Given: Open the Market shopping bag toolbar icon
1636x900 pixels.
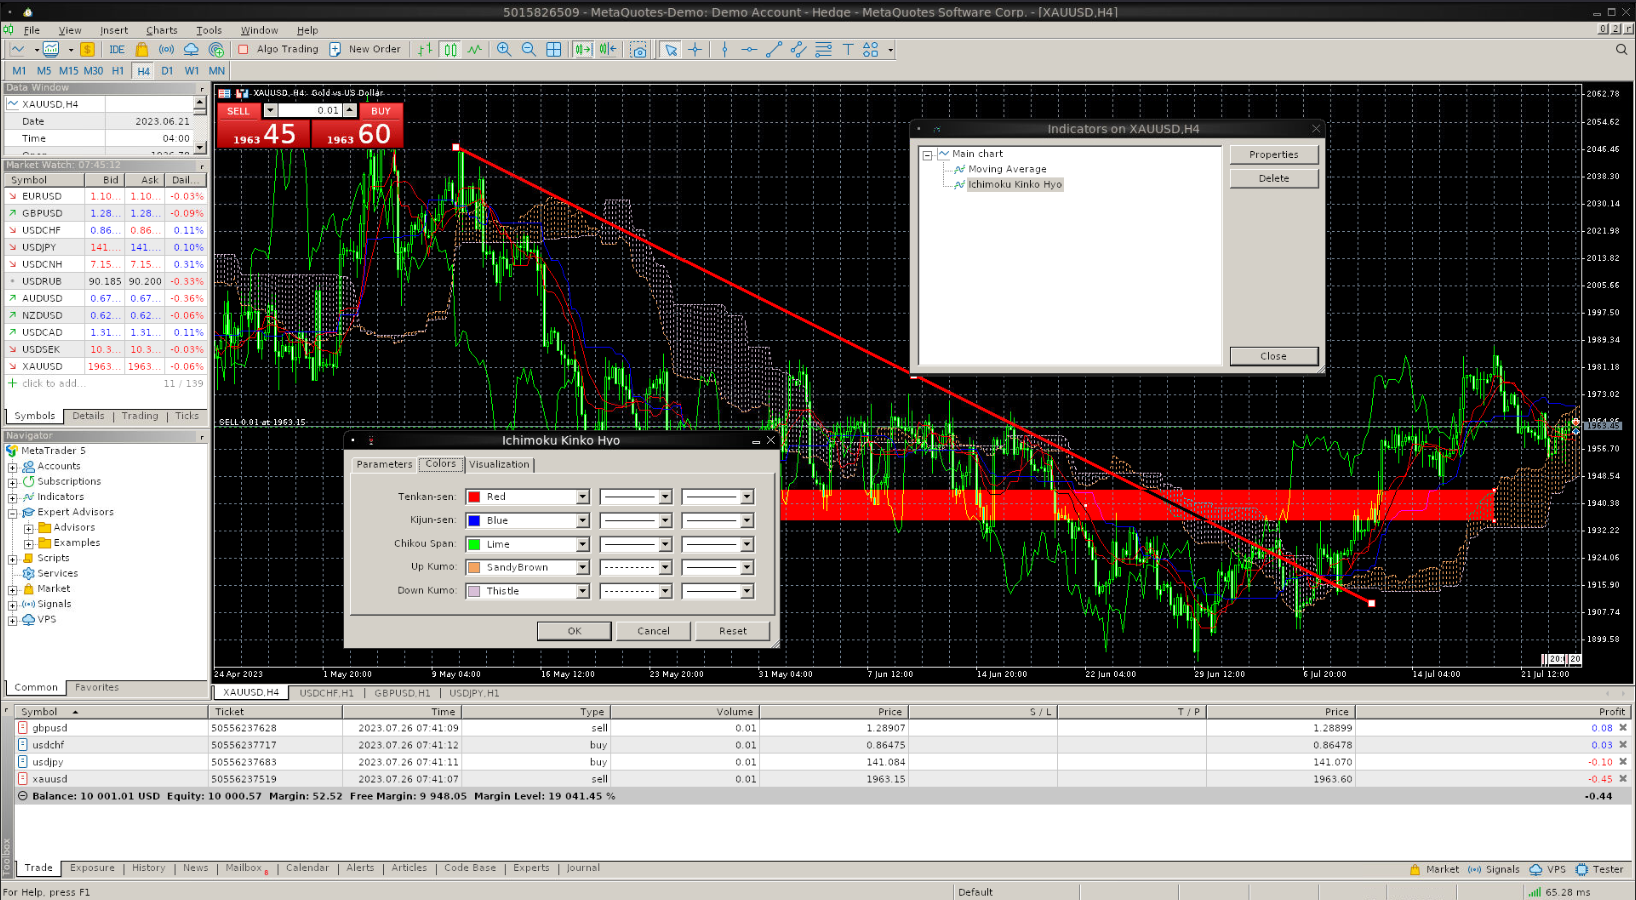Looking at the screenshot, I should coord(142,49).
